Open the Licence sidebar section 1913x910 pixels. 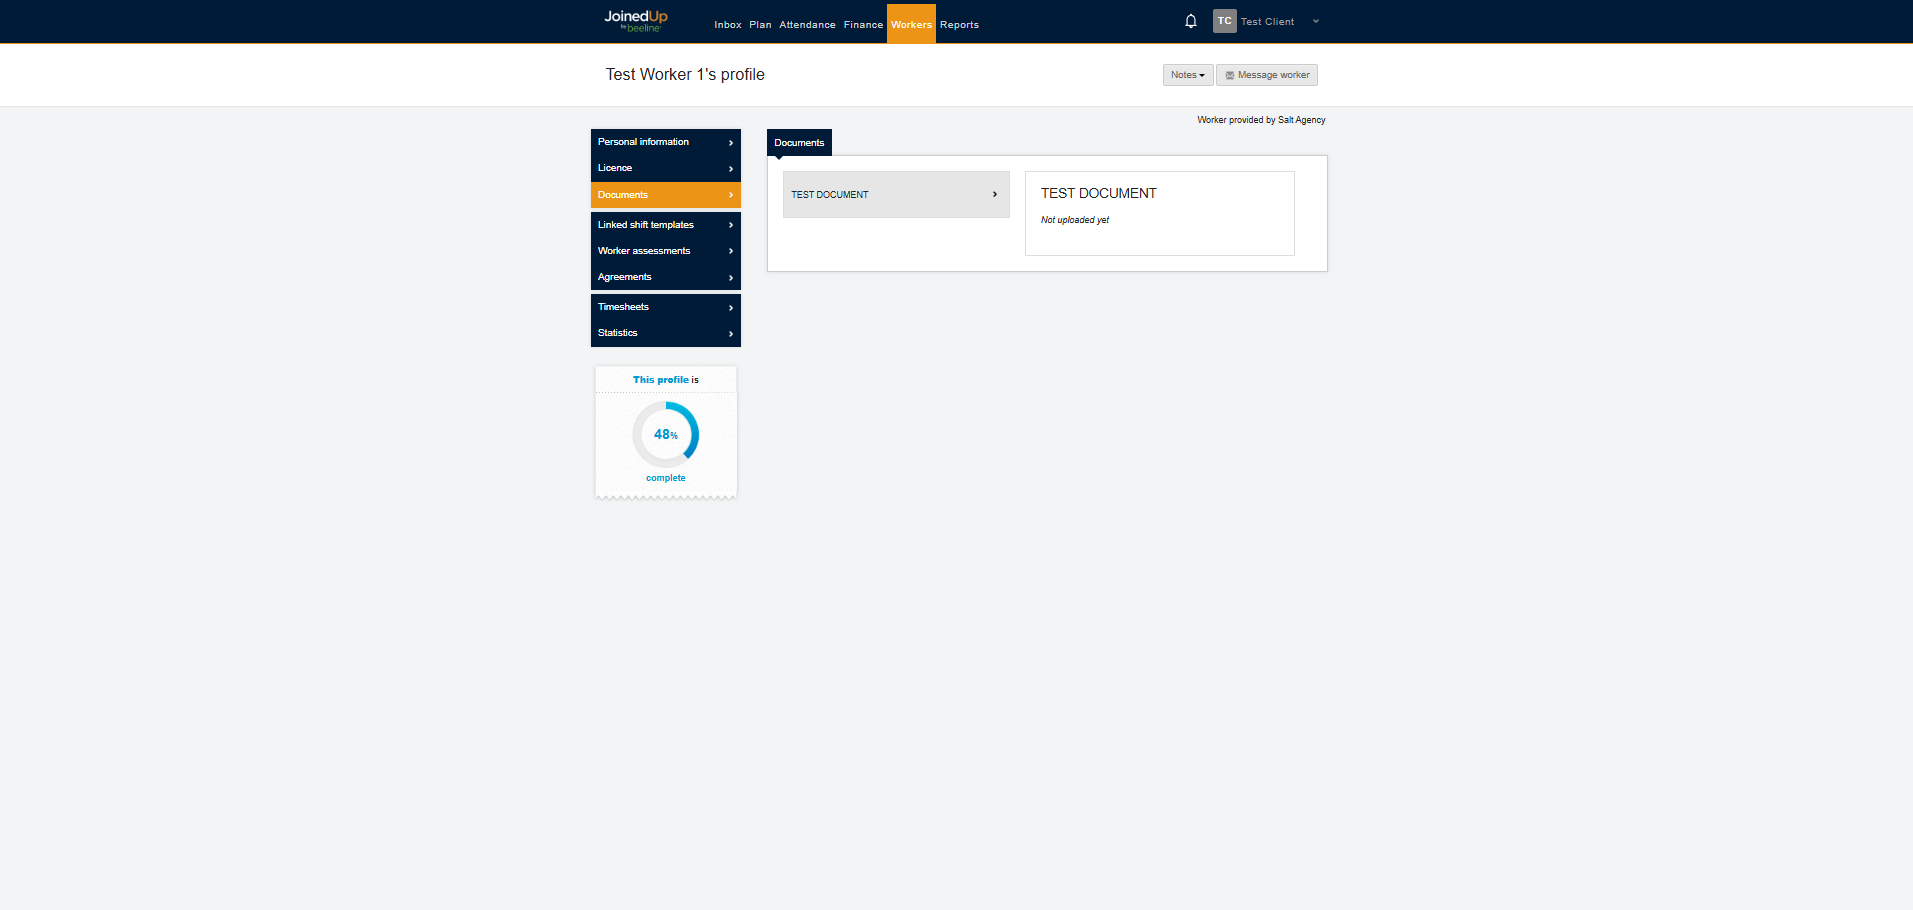pyautogui.click(x=665, y=168)
